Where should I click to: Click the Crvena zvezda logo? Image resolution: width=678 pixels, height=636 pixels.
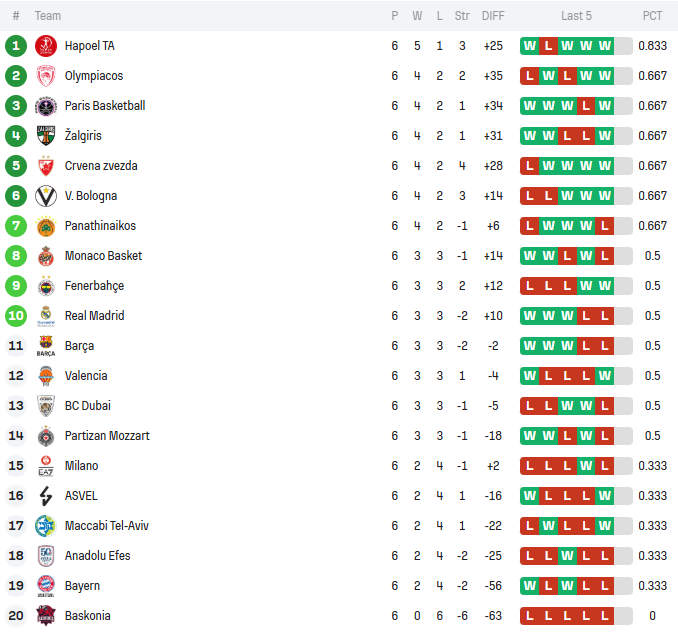click(x=45, y=166)
